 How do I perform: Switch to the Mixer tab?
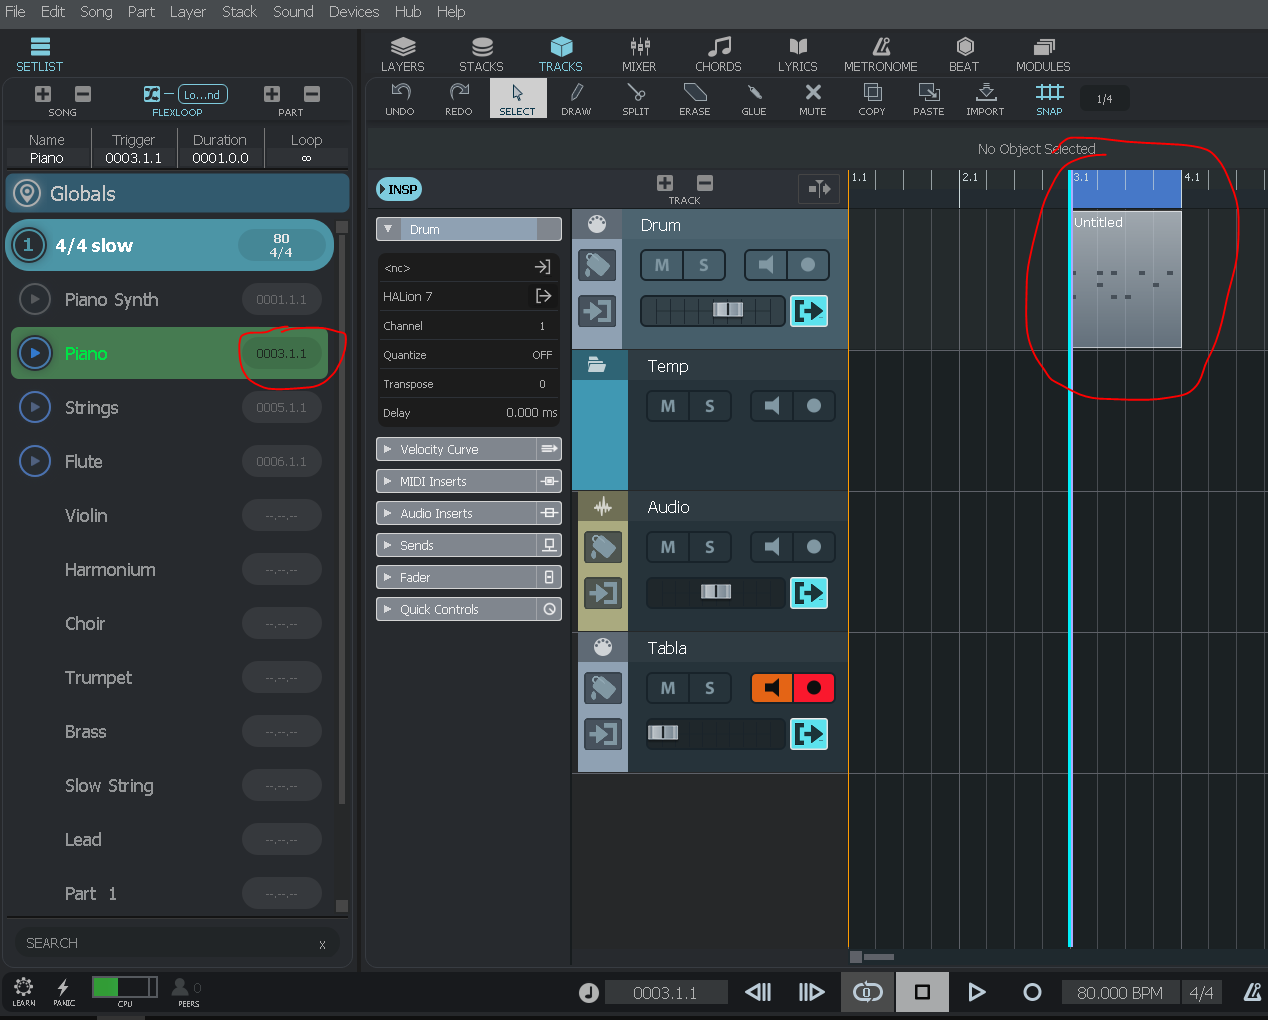[639, 54]
